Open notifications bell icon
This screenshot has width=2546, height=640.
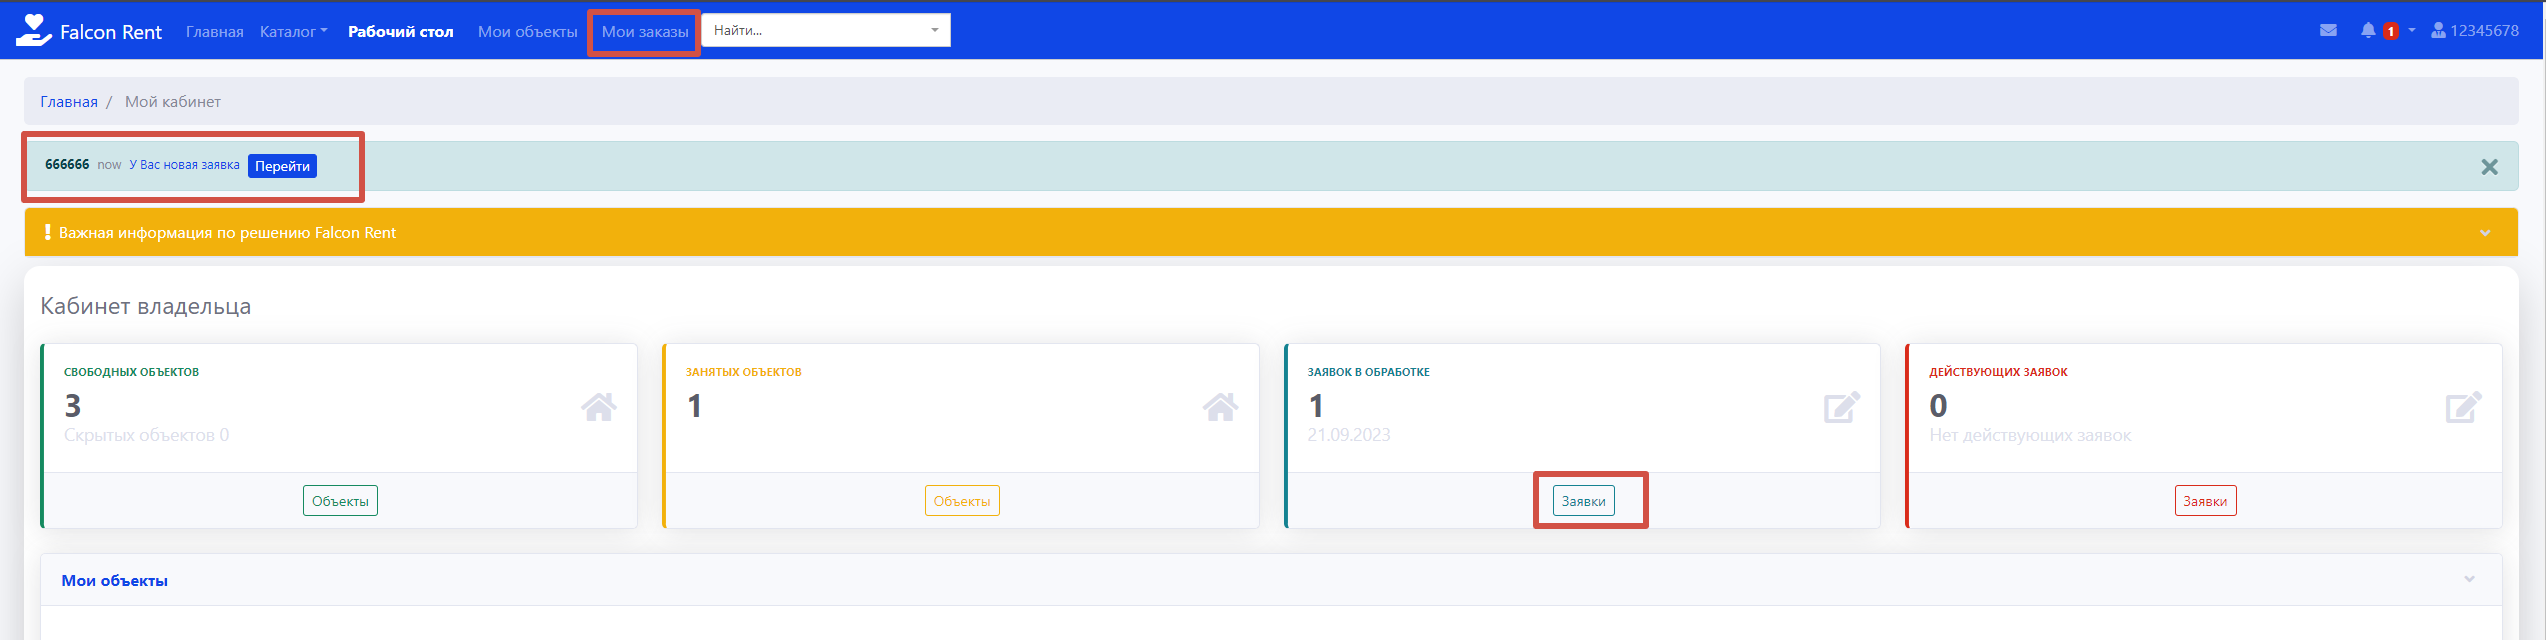2368,31
